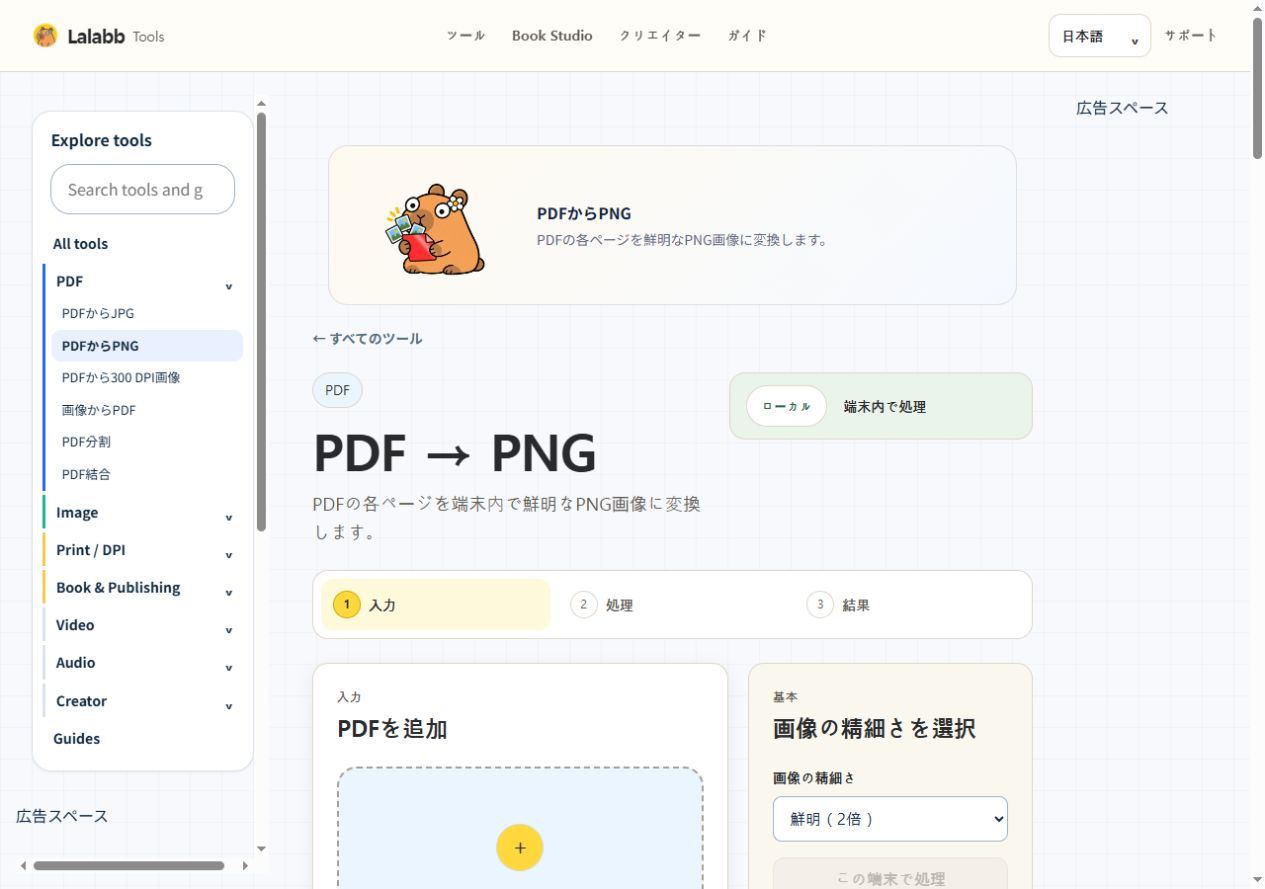This screenshot has height=889, width=1265.
Task: Click the PDFを追加 heading
Action: (x=392, y=729)
